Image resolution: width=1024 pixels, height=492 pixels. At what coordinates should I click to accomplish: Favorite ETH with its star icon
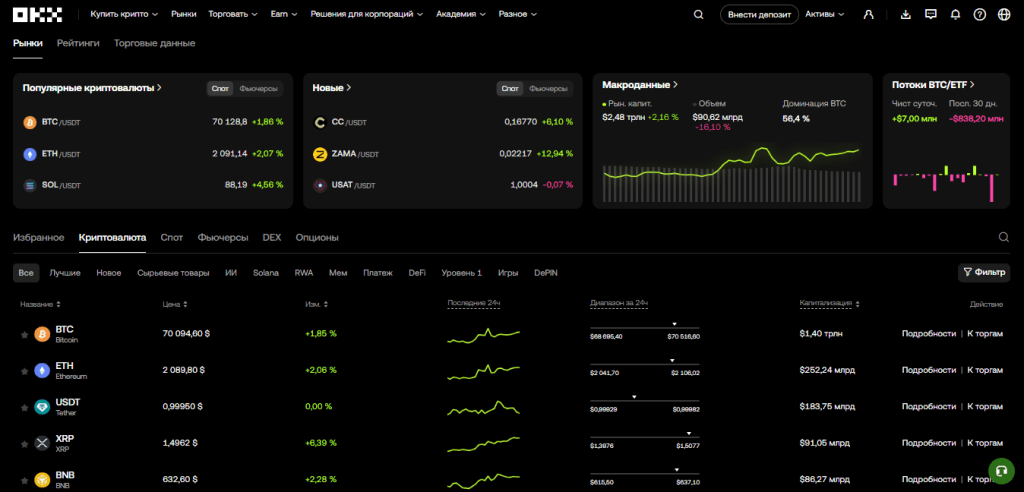tap(24, 371)
